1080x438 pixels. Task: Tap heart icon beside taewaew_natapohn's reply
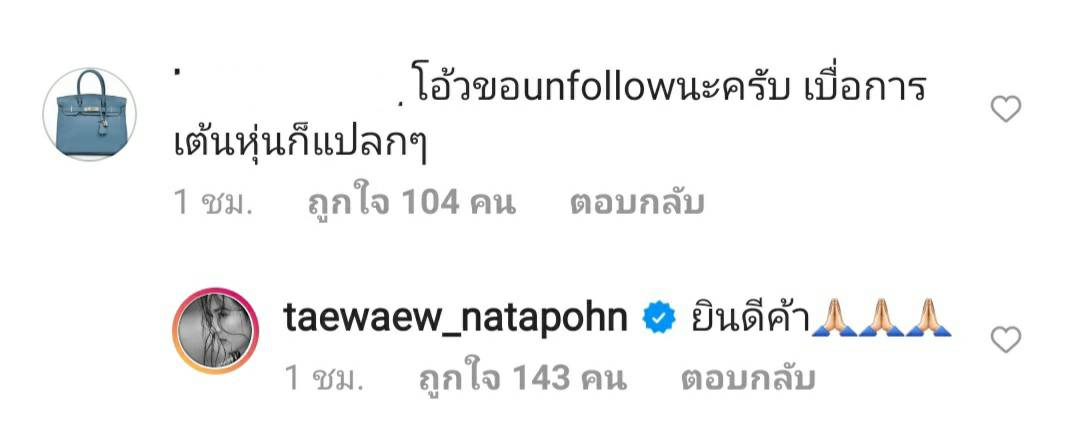click(x=1006, y=340)
